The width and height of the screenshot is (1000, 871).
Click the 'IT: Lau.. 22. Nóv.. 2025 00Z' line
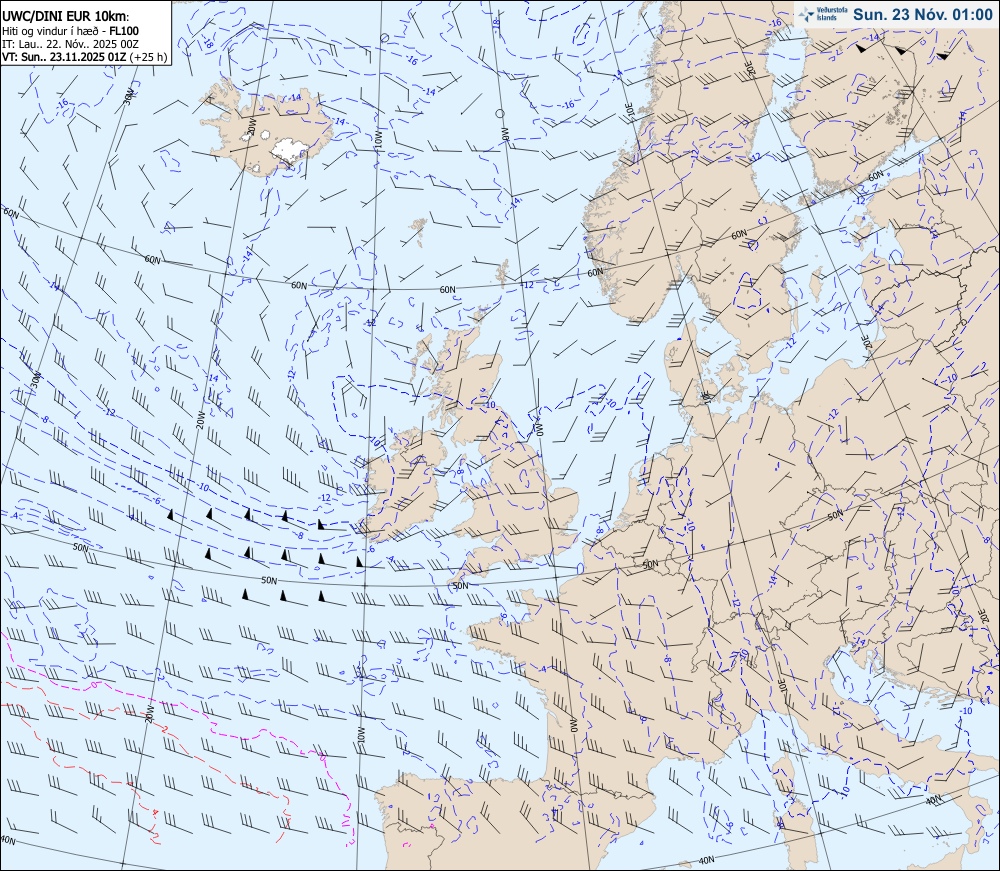coord(70,44)
